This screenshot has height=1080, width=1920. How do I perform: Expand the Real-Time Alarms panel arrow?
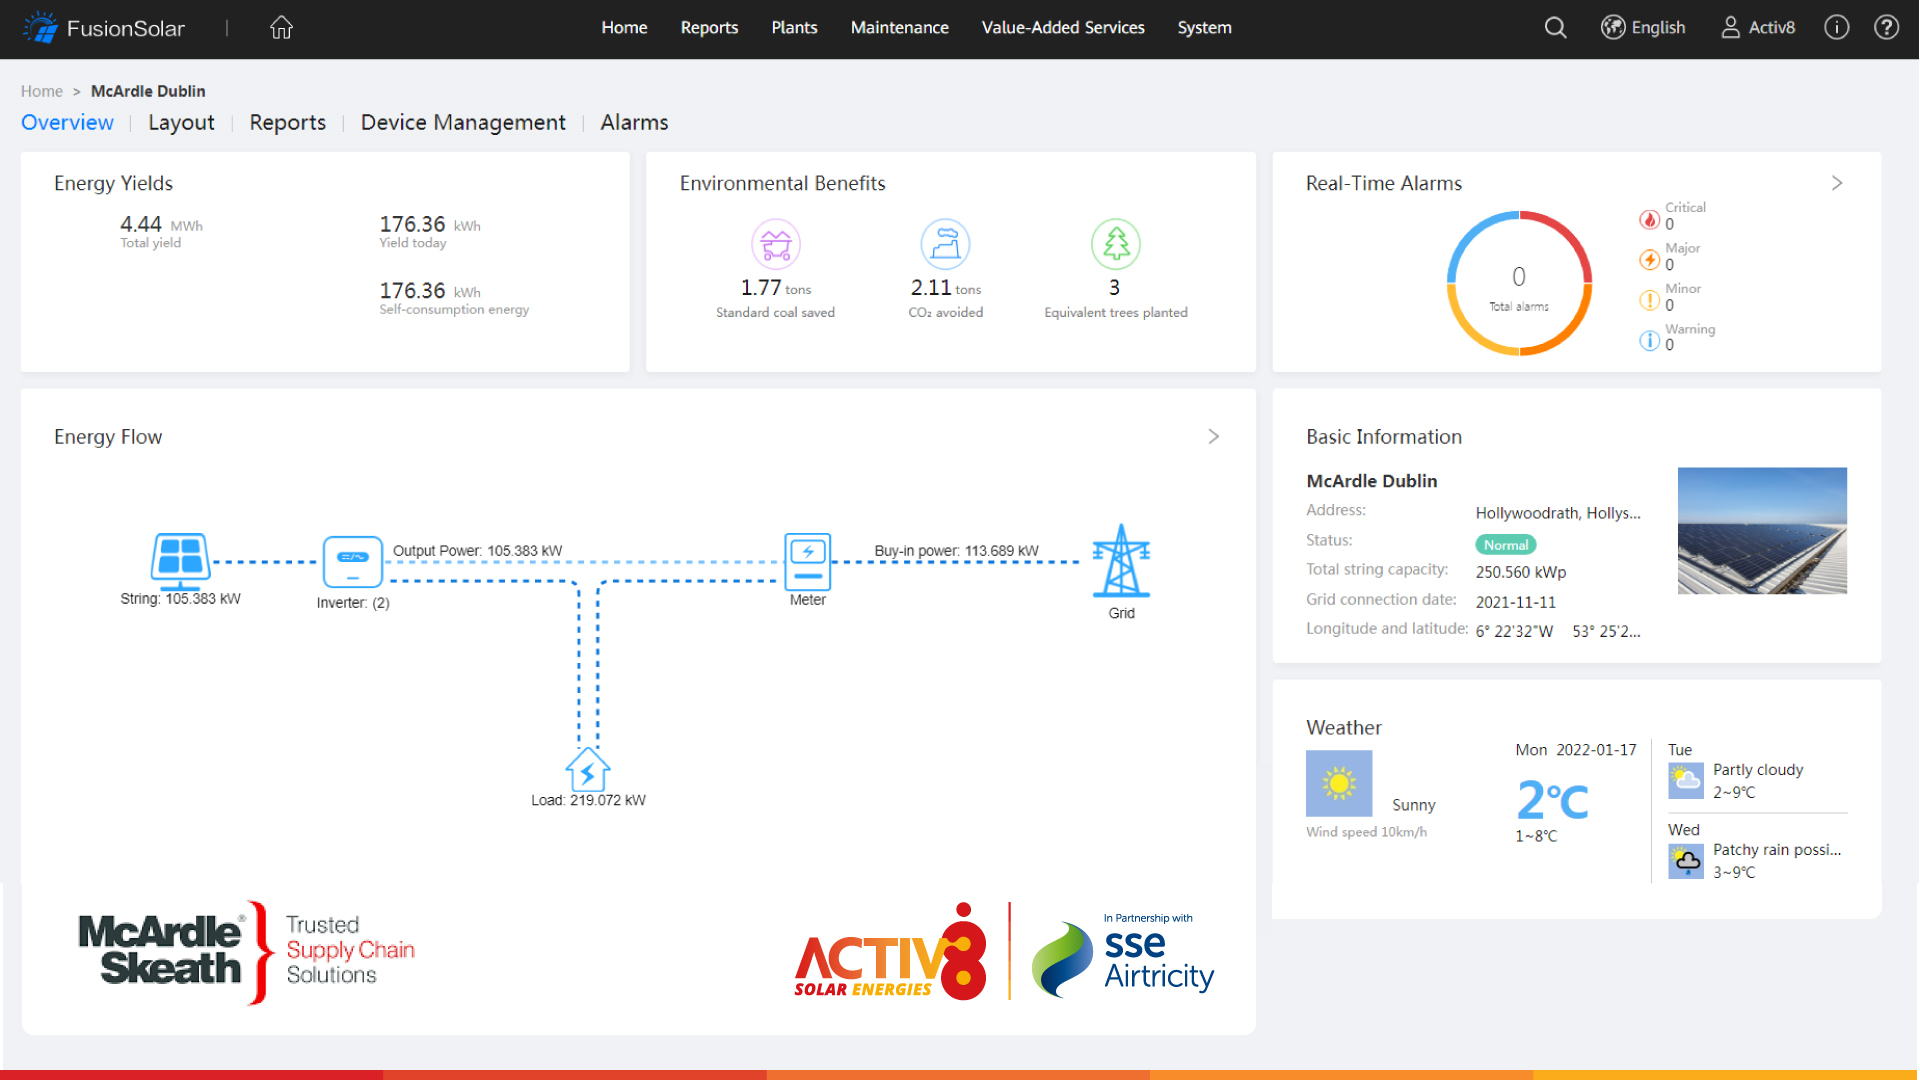[x=1837, y=183]
